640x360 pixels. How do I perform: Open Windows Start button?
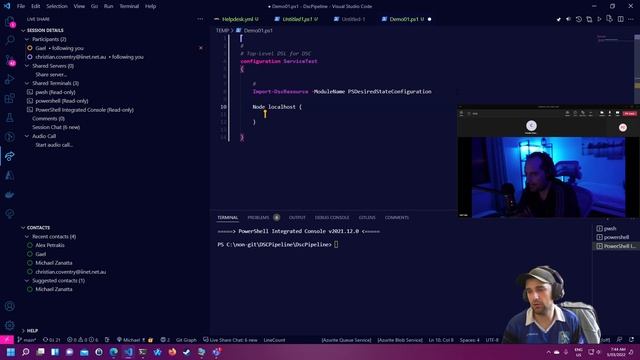point(11,352)
